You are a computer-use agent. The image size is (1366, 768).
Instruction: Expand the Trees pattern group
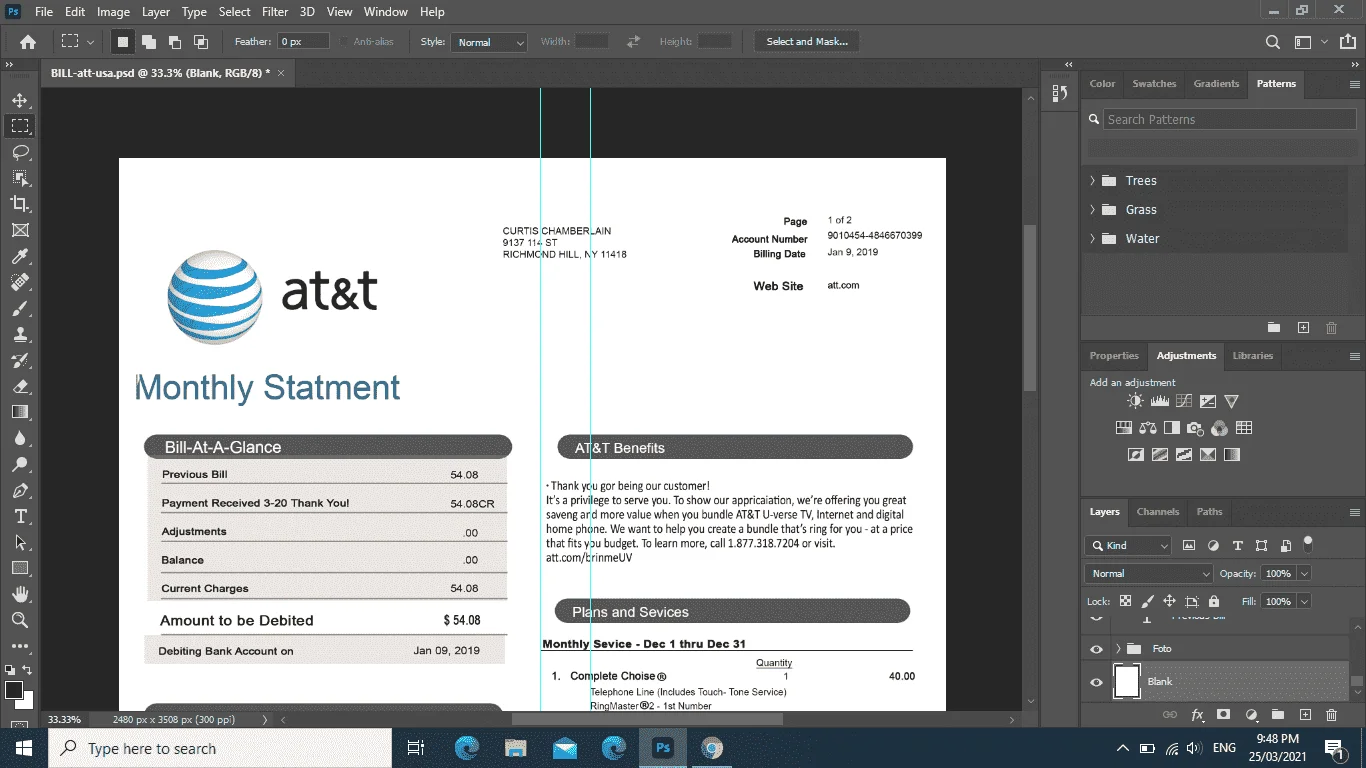pos(1092,181)
